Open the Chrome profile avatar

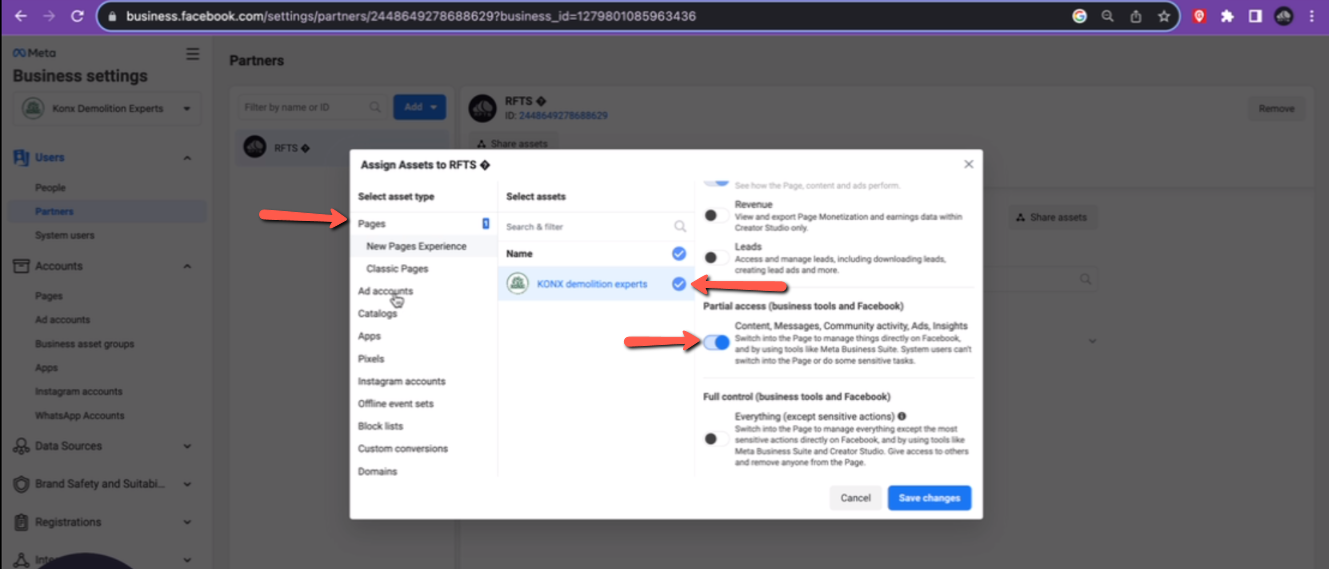(1284, 16)
